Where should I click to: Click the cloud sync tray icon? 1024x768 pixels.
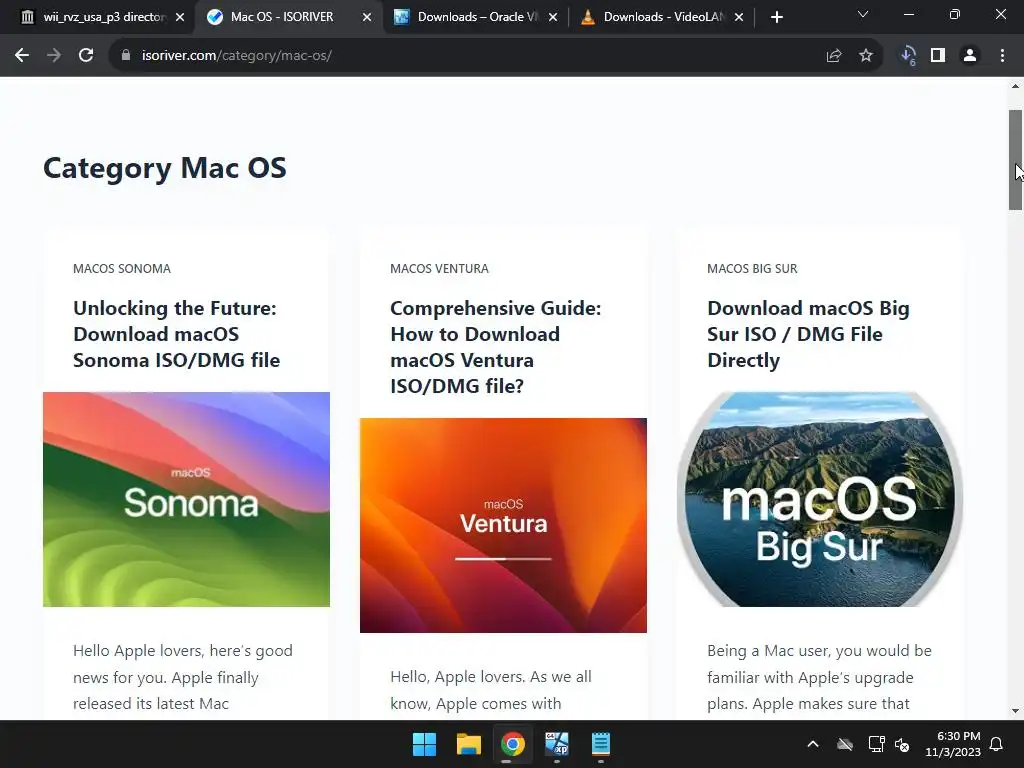tap(845, 744)
